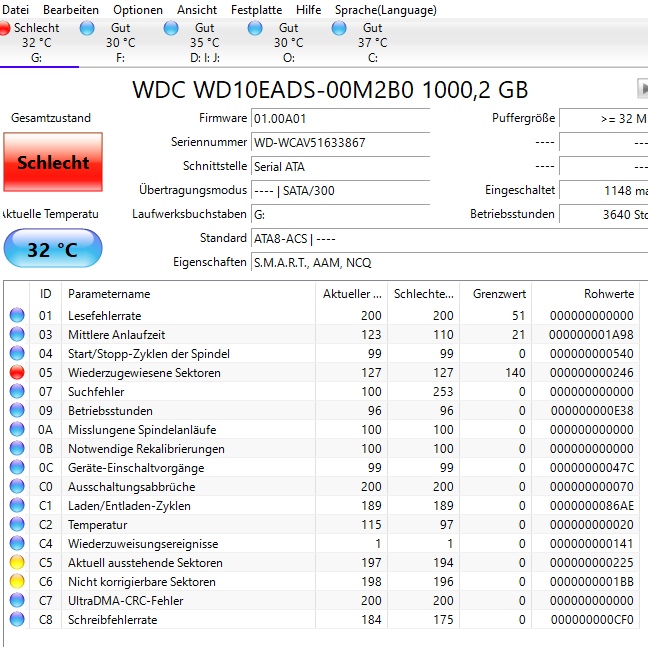Click the Aktueller column header
The image size is (648, 647).
[x=351, y=294]
